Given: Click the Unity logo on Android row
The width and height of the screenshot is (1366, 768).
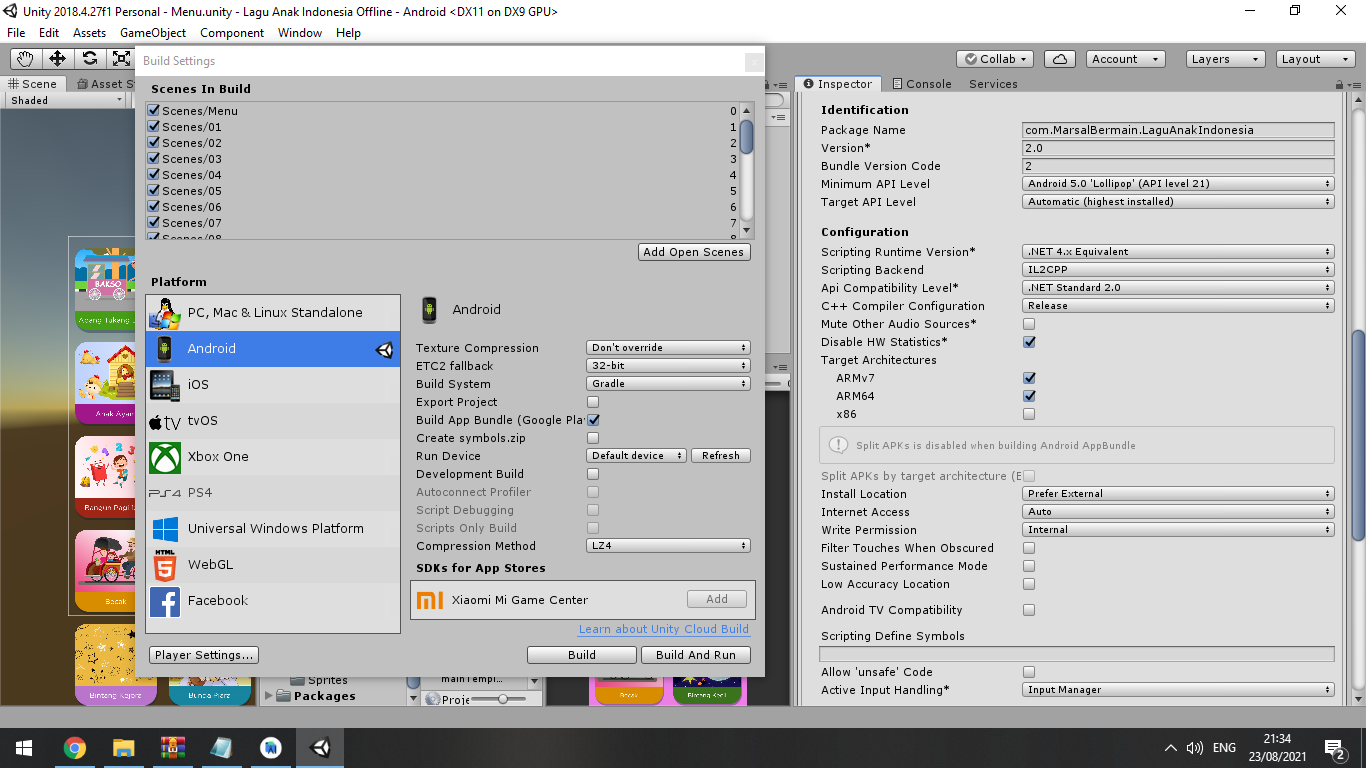Looking at the screenshot, I should click(x=385, y=350).
